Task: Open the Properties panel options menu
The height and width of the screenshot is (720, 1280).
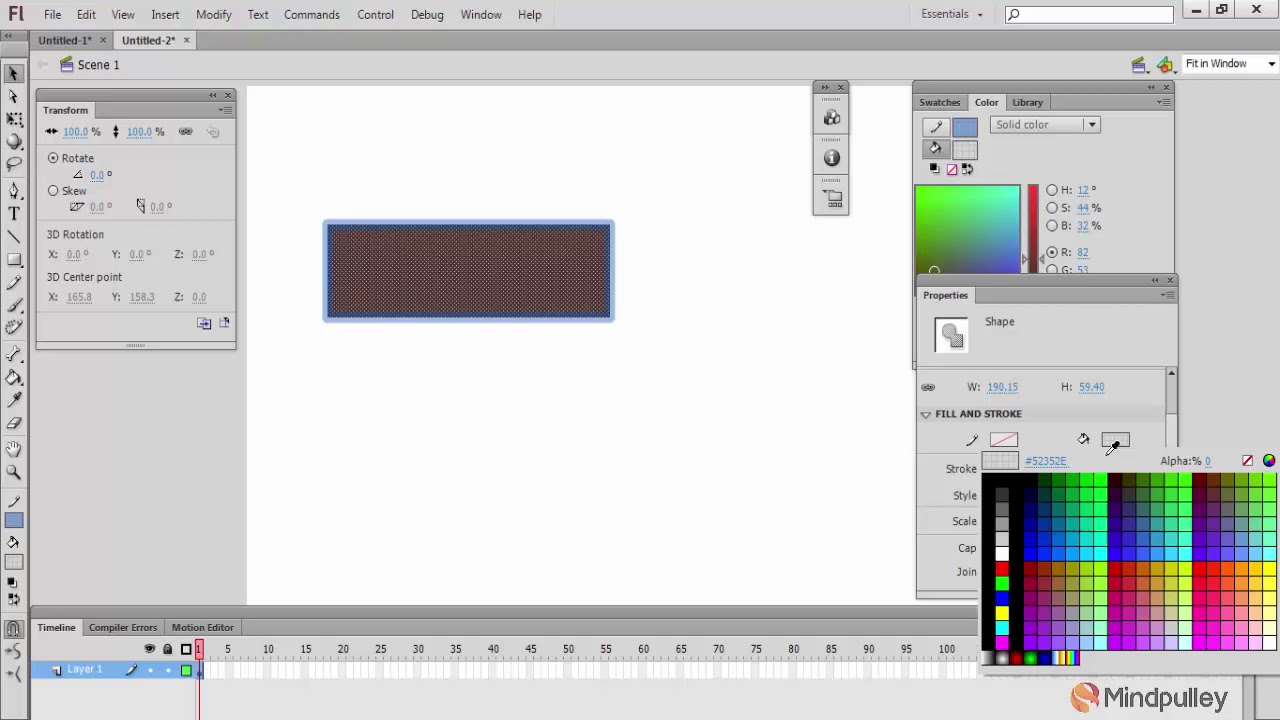Action: click(x=1166, y=295)
